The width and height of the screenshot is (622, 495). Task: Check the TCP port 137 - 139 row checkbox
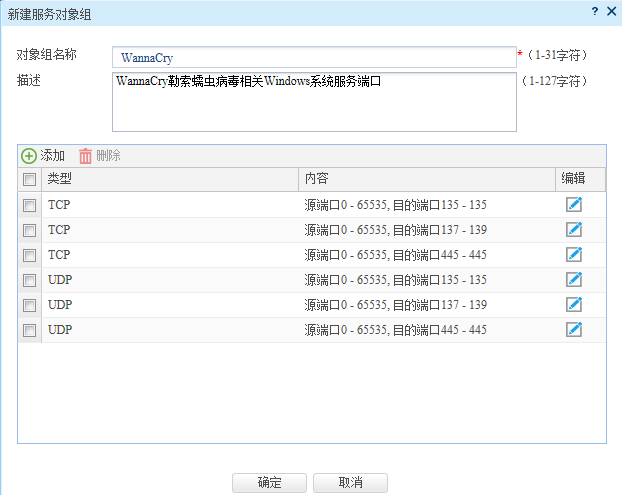click(29, 230)
